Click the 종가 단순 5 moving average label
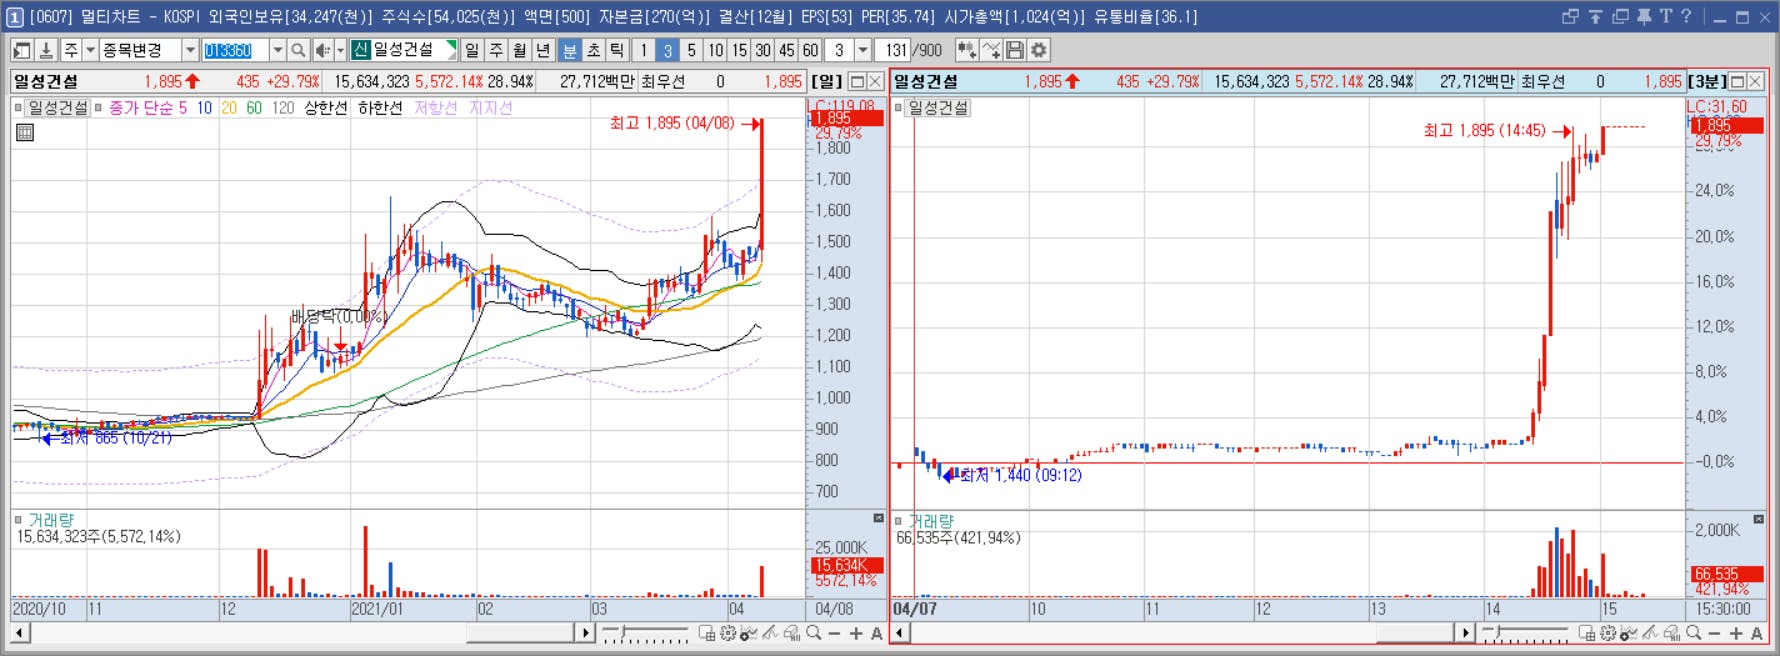The width and height of the screenshot is (1780, 656). click(148, 108)
